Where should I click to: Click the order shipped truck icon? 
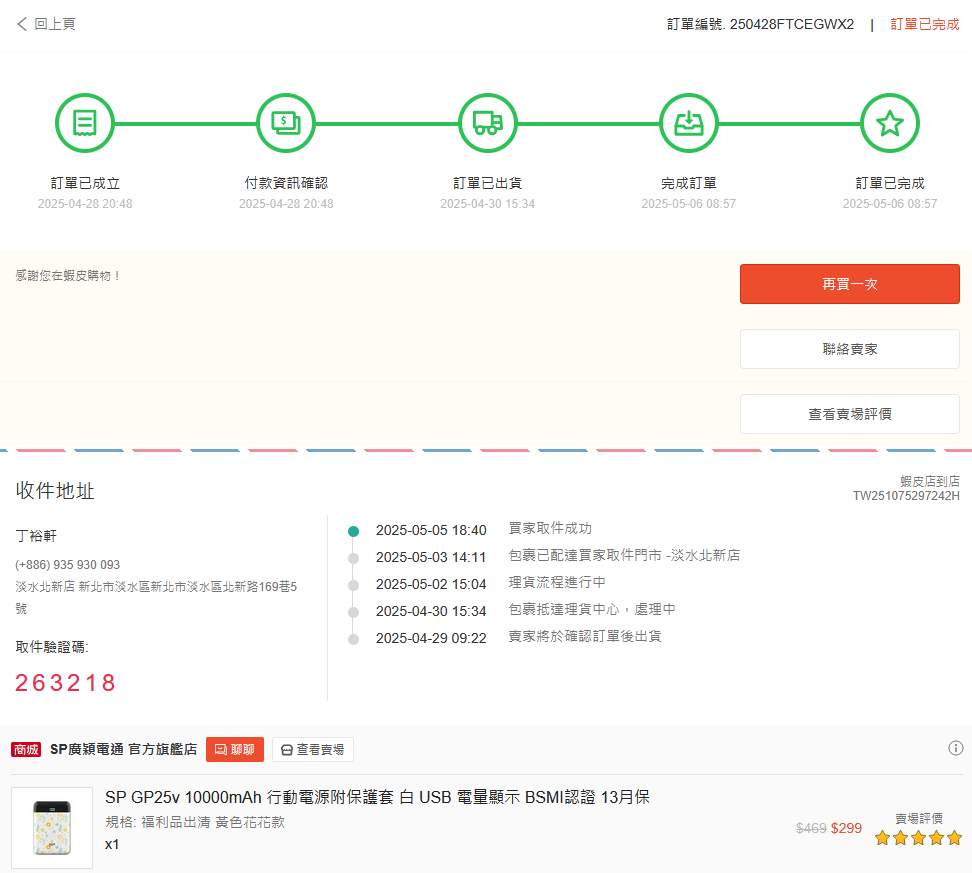click(487, 123)
